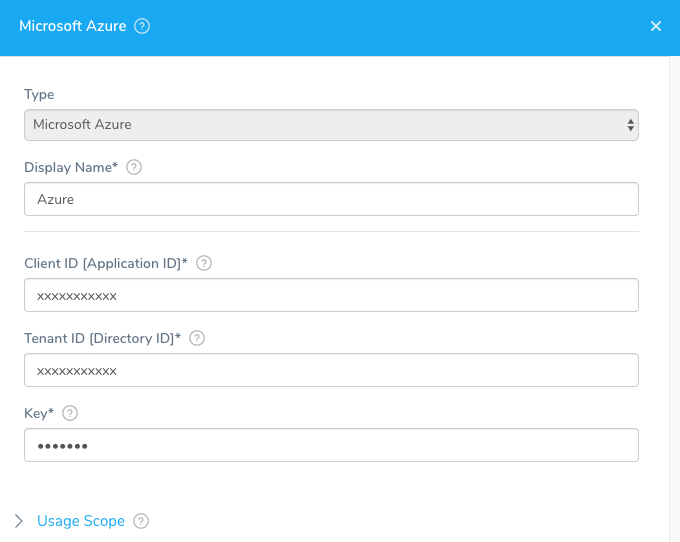Click the Usage Scope link text
The height and width of the screenshot is (542, 680).
81,521
